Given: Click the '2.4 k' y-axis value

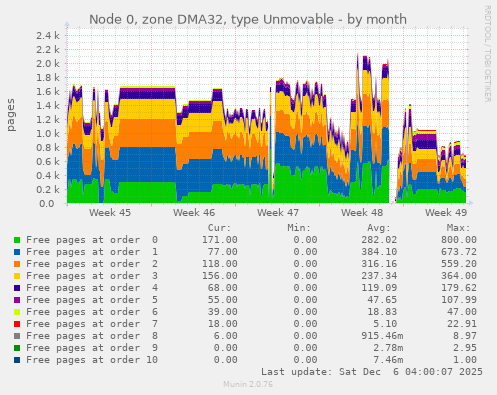Looking at the screenshot, I should tap(48, 35).
